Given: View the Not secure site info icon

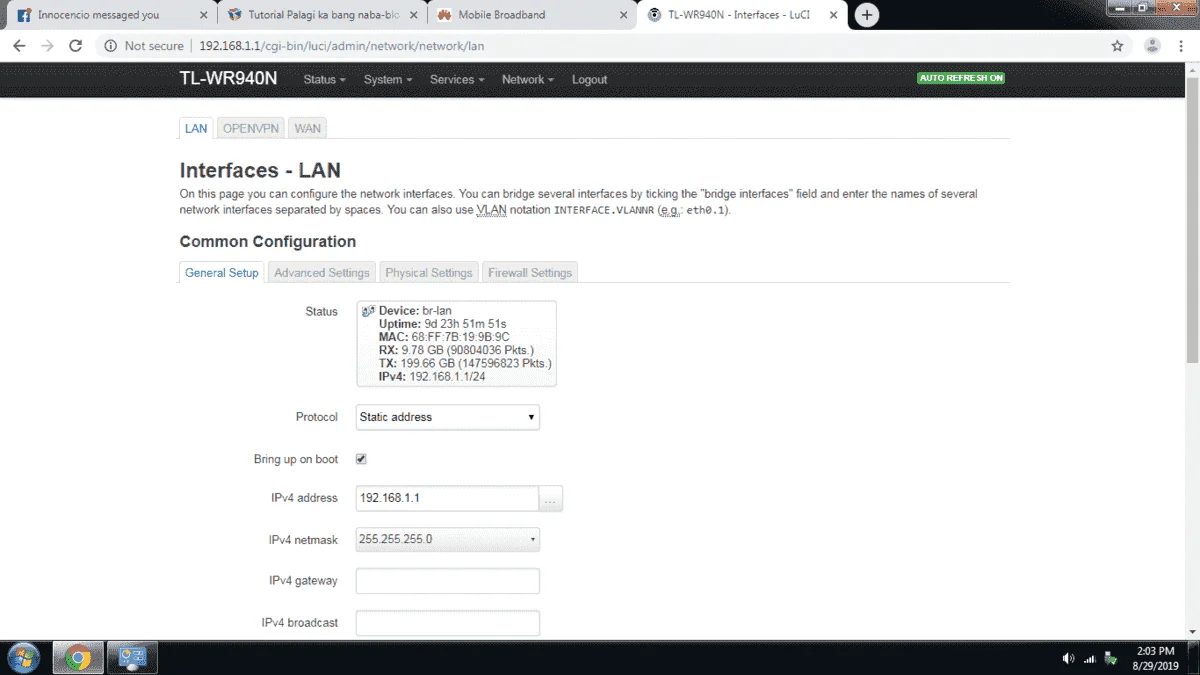Looking at the screenshot, I should click(110, 46).
